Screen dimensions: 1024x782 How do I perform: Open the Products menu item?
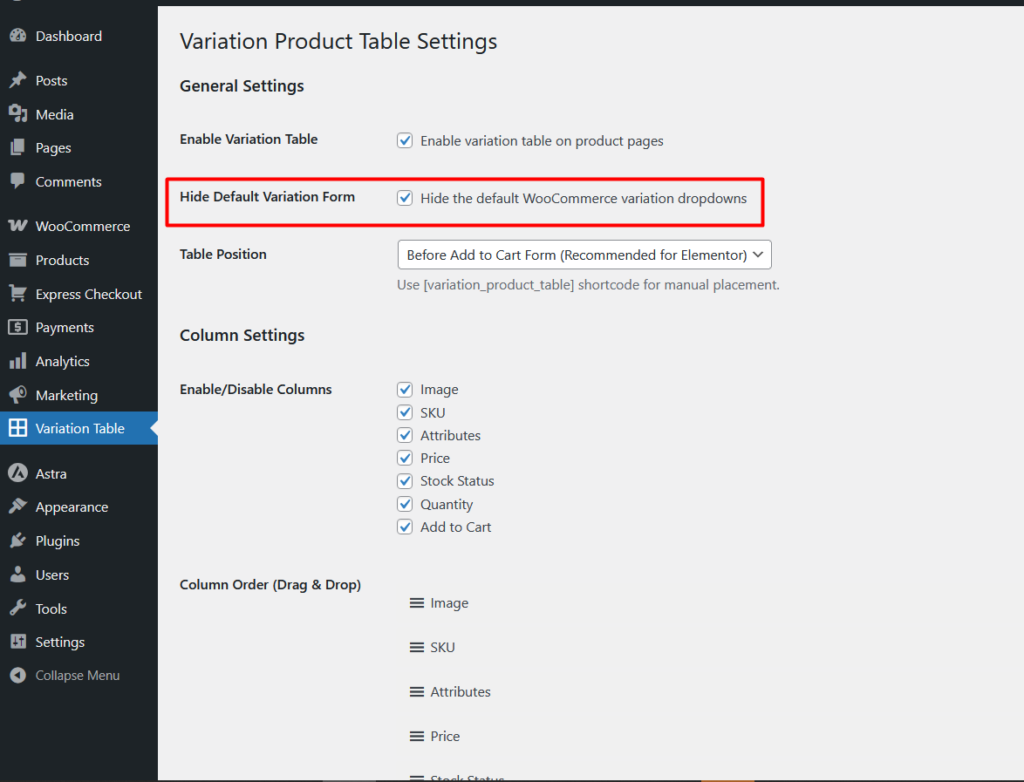[62, 260]
